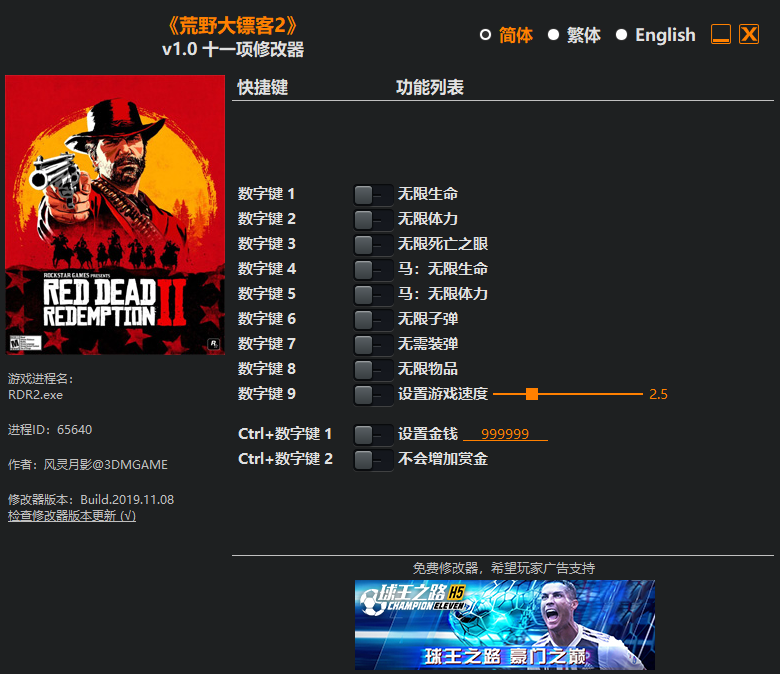Viewport: 780px width, 674px height.
Task: Click 修改器版本 Build.2019.11.08 text
Action: pyautogui.click(x=91, y=499)
